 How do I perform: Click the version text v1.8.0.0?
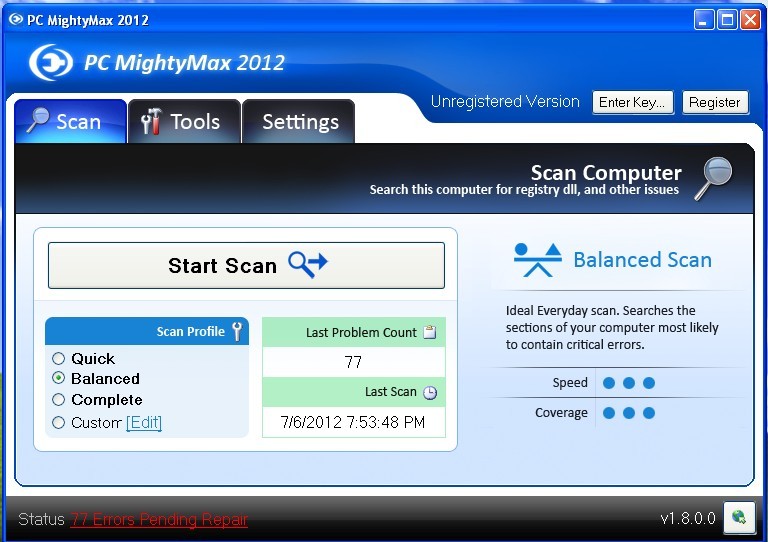[688, 518]
